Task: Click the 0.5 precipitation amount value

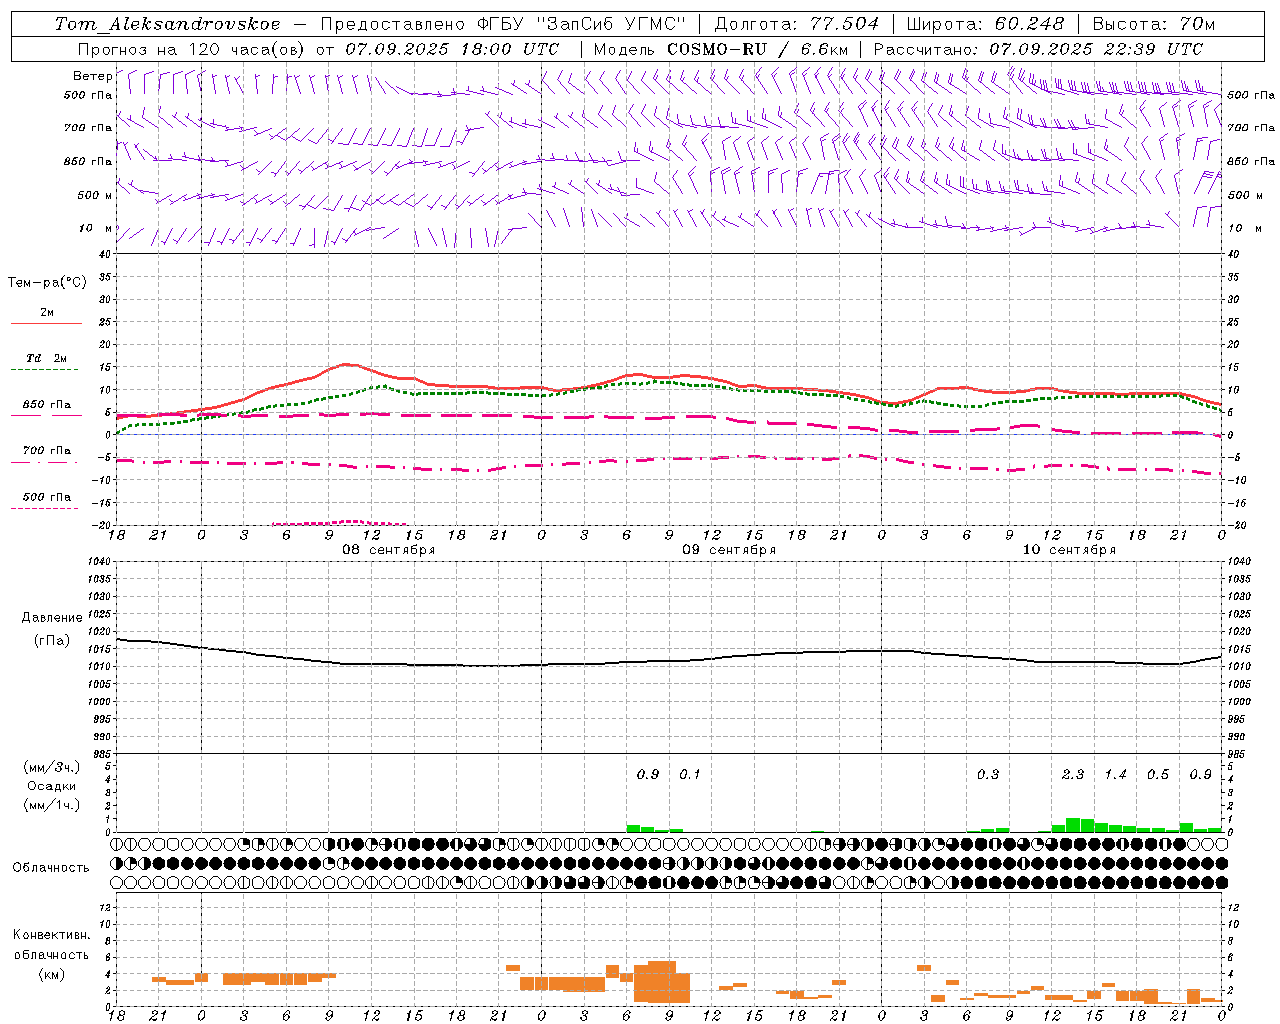Action: pyautogui.click(x=1158, y=775)
